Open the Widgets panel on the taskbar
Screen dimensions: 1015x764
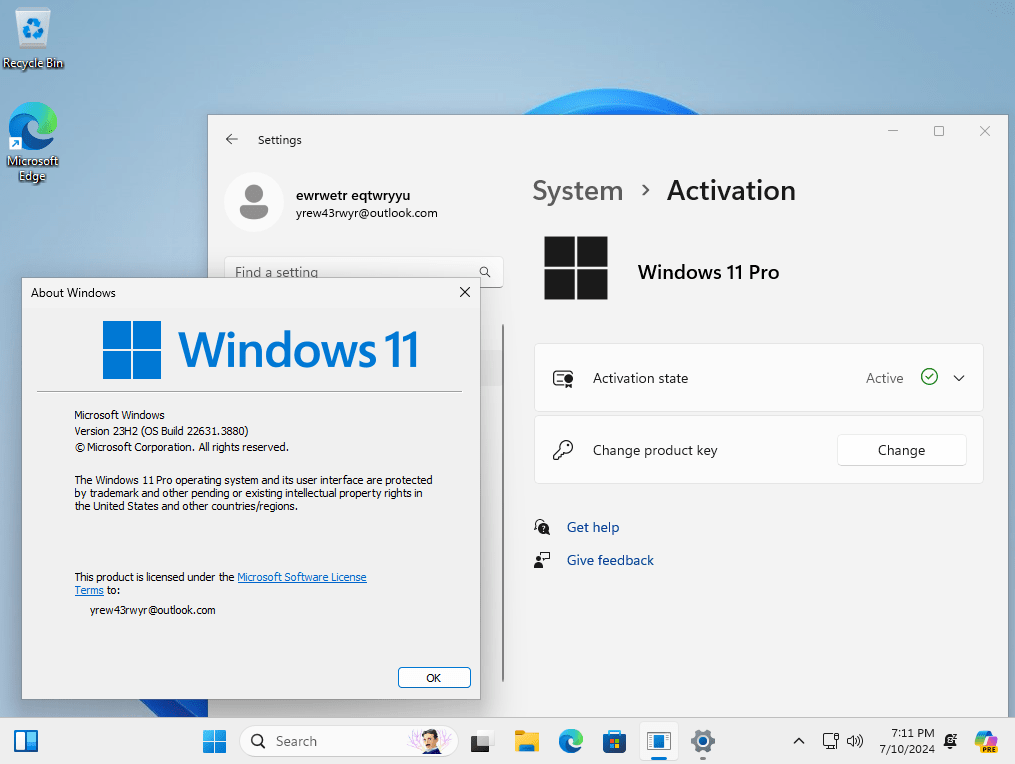point(26,741)
